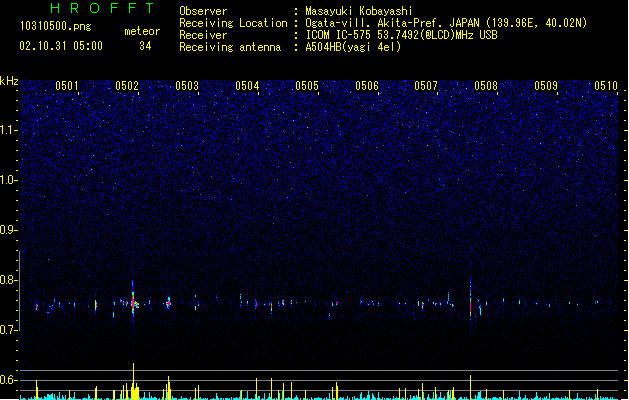Click the 0508 time marker

(486, 85)
